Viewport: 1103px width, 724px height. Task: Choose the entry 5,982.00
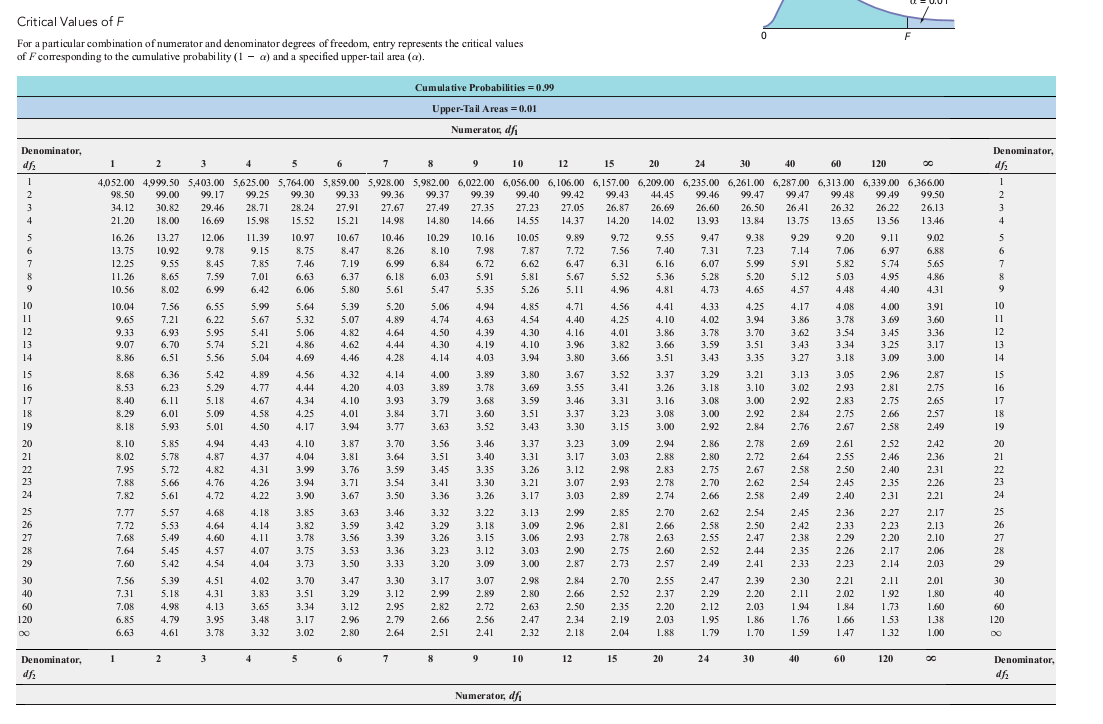(431, 182)
